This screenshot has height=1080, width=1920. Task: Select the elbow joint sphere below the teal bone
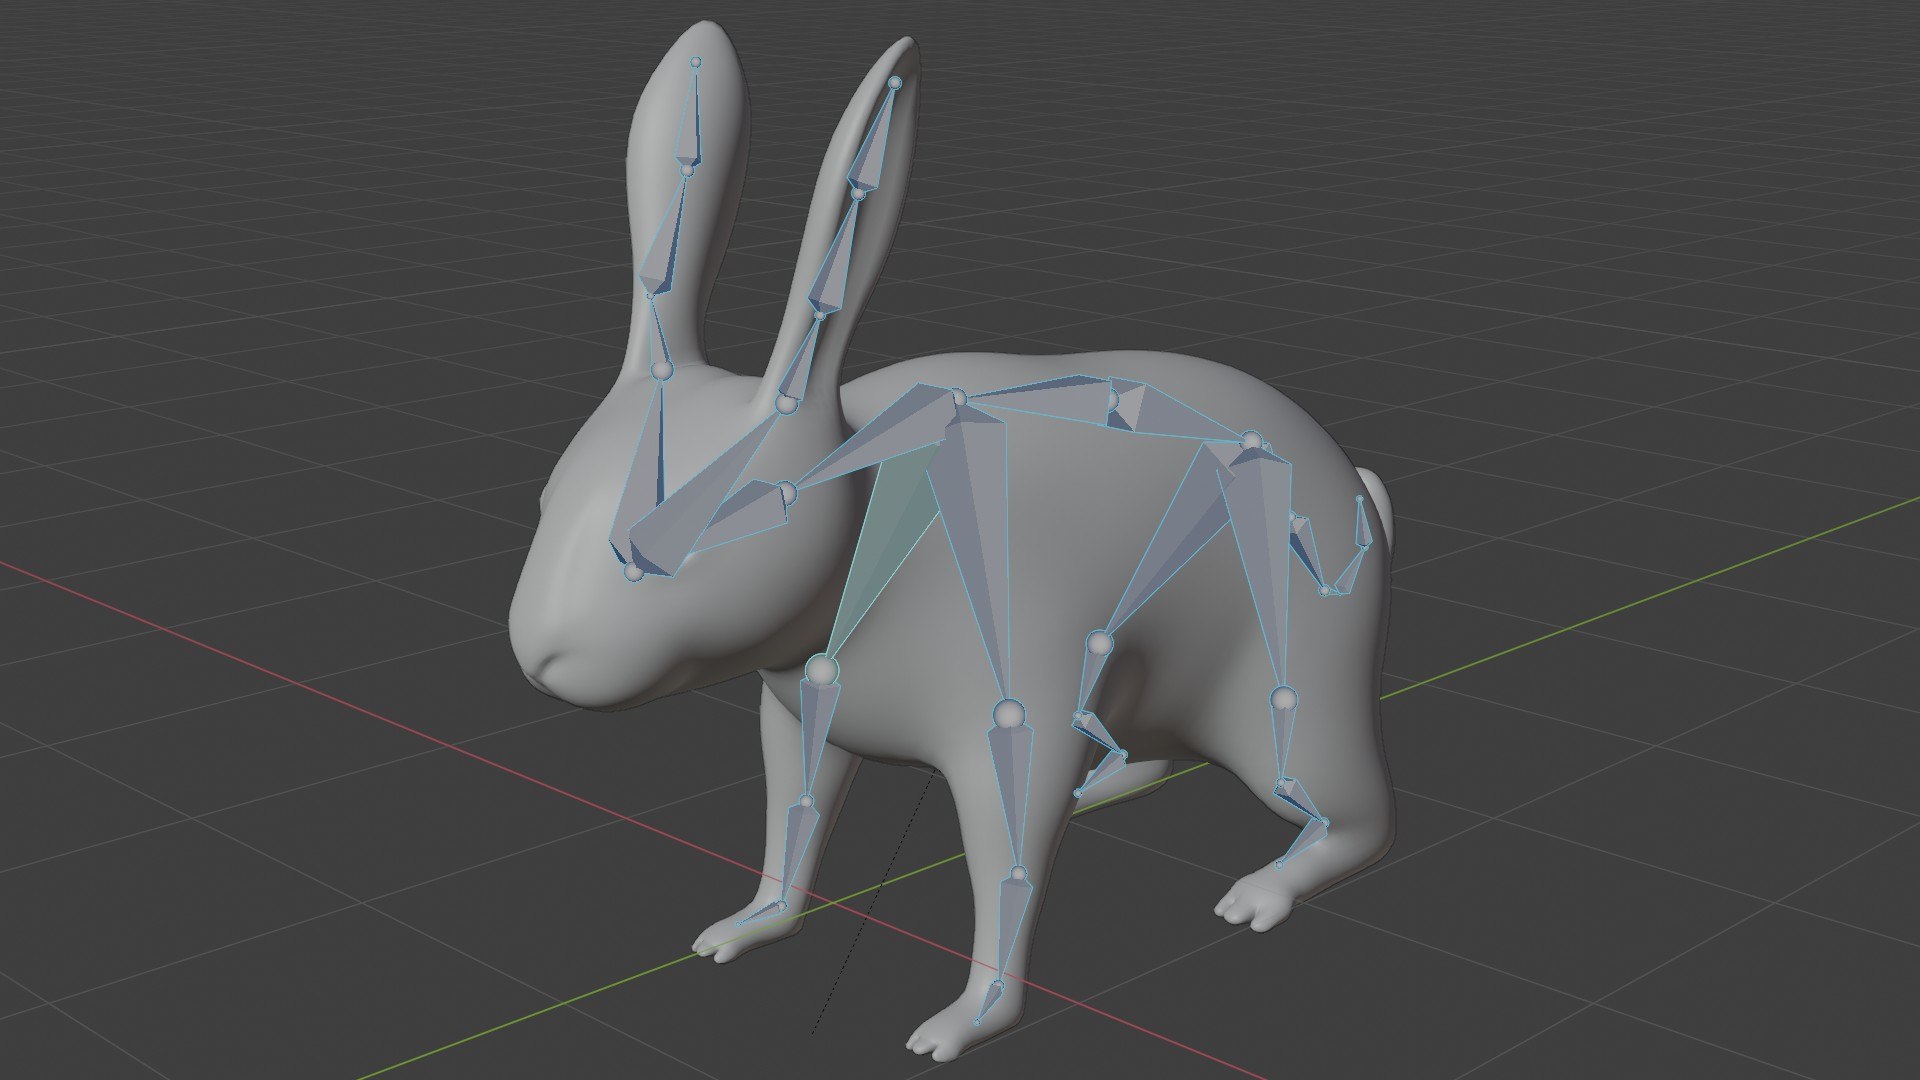pyautogui.click(x=820, y=669)
